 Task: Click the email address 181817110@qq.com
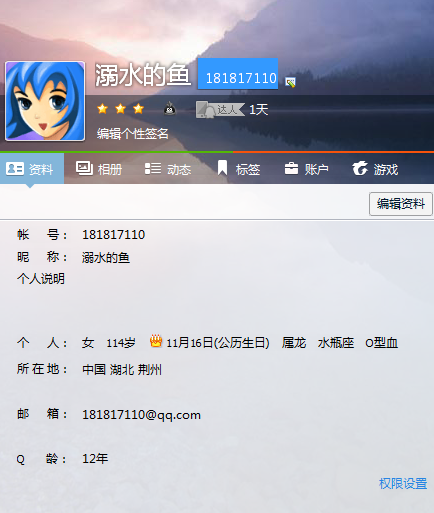[141, 415]
